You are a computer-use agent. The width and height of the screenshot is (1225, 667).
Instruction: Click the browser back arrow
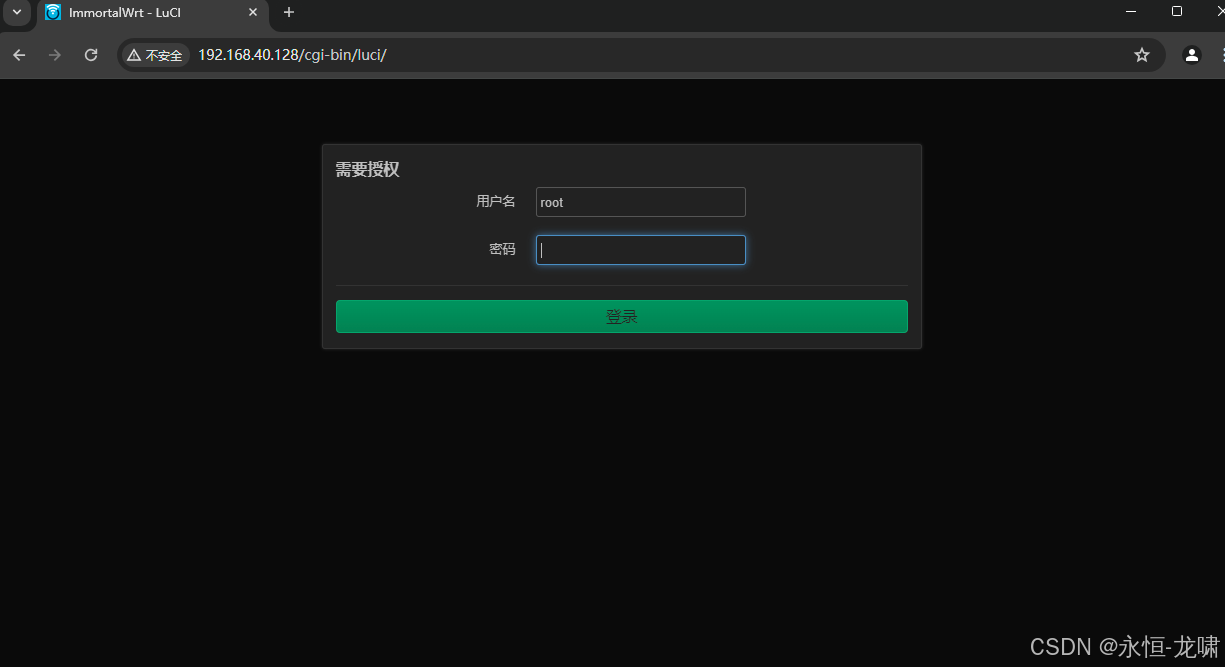click(x=19, y=55)
